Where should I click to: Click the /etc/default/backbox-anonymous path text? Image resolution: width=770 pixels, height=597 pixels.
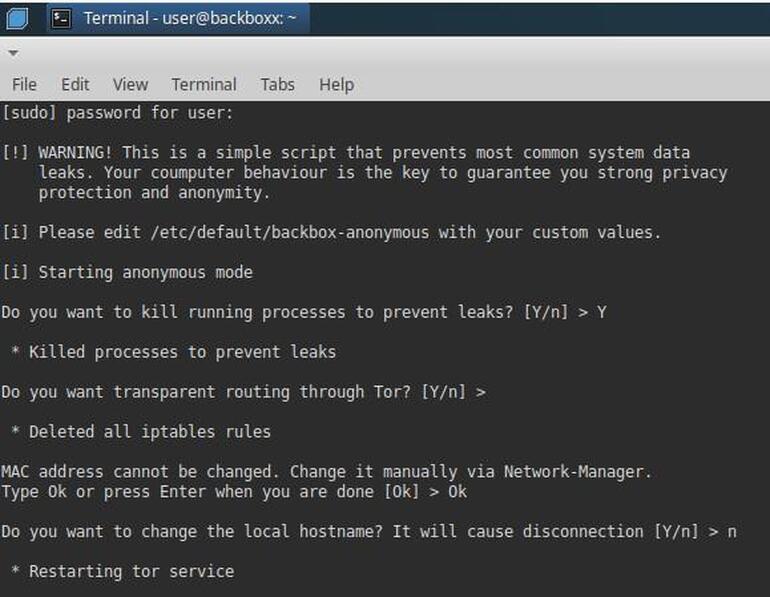pos(290,232)
